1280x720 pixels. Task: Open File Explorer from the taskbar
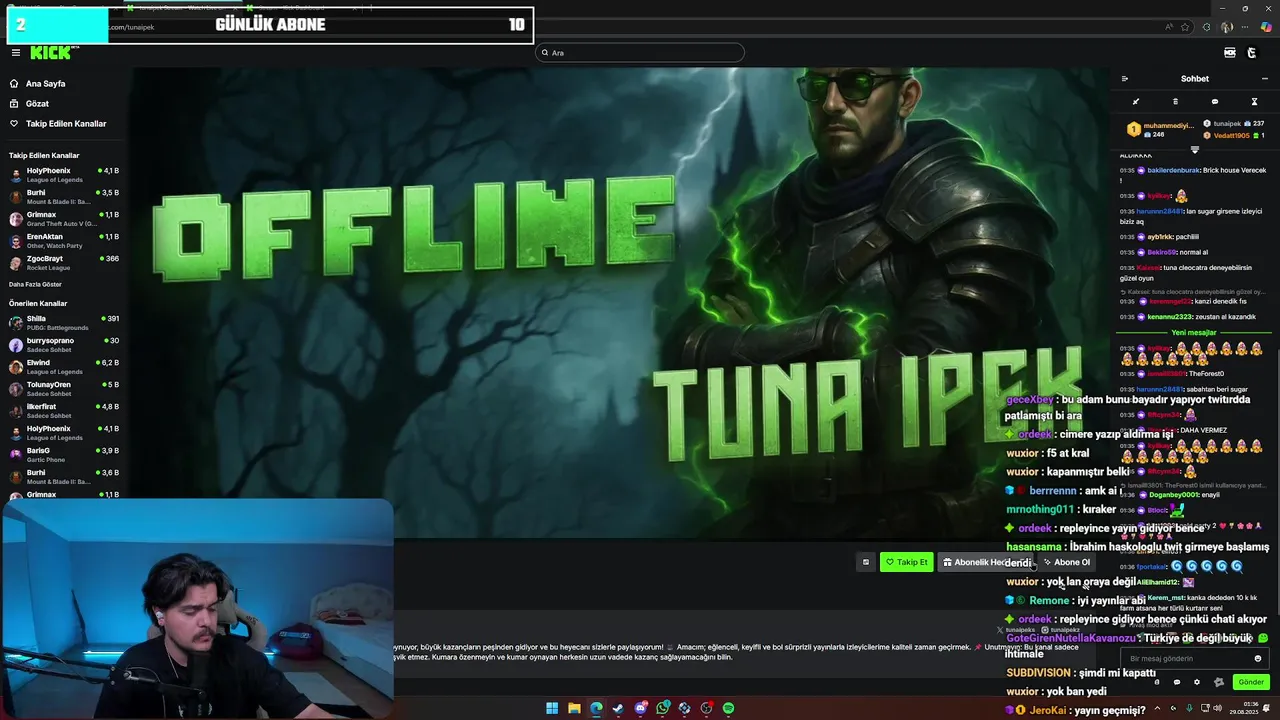click(x=574, y=708)
